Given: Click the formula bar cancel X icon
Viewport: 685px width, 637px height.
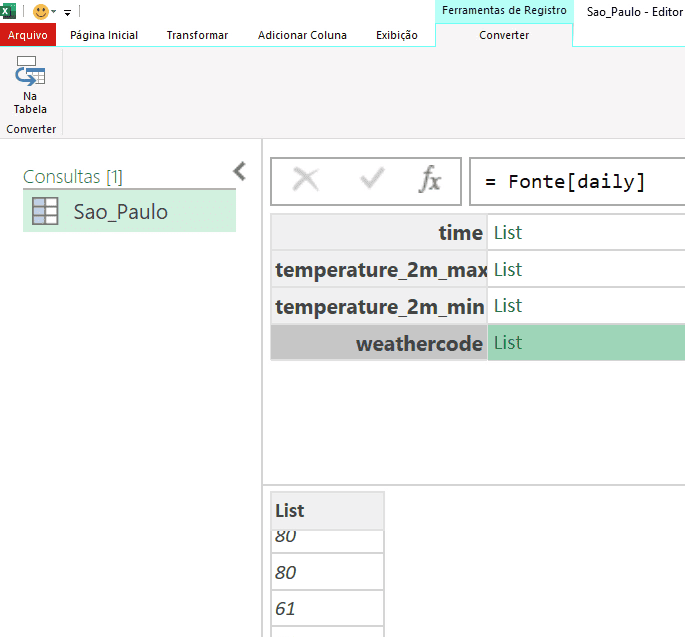Looking at the screenshot, I should pos(306,180).
